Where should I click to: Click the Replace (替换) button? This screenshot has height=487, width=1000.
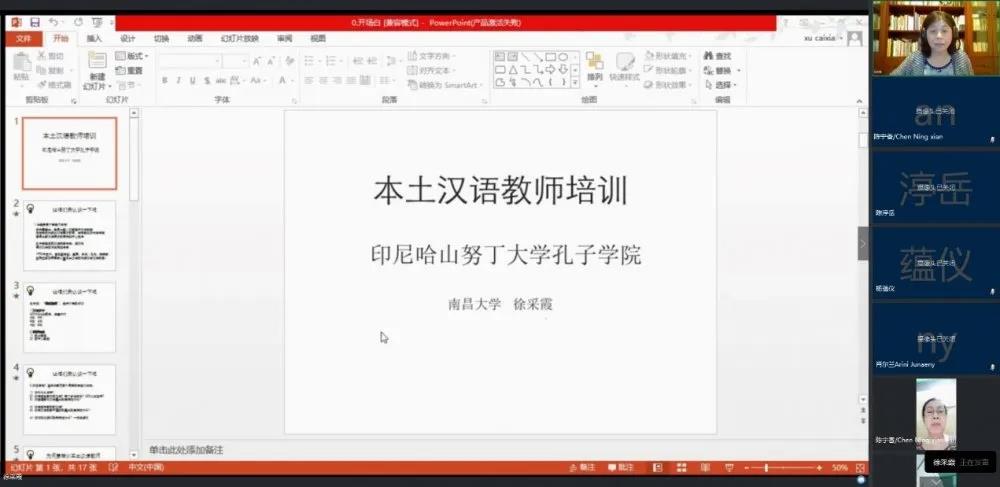pyautogui.click(x=721, y=70)
